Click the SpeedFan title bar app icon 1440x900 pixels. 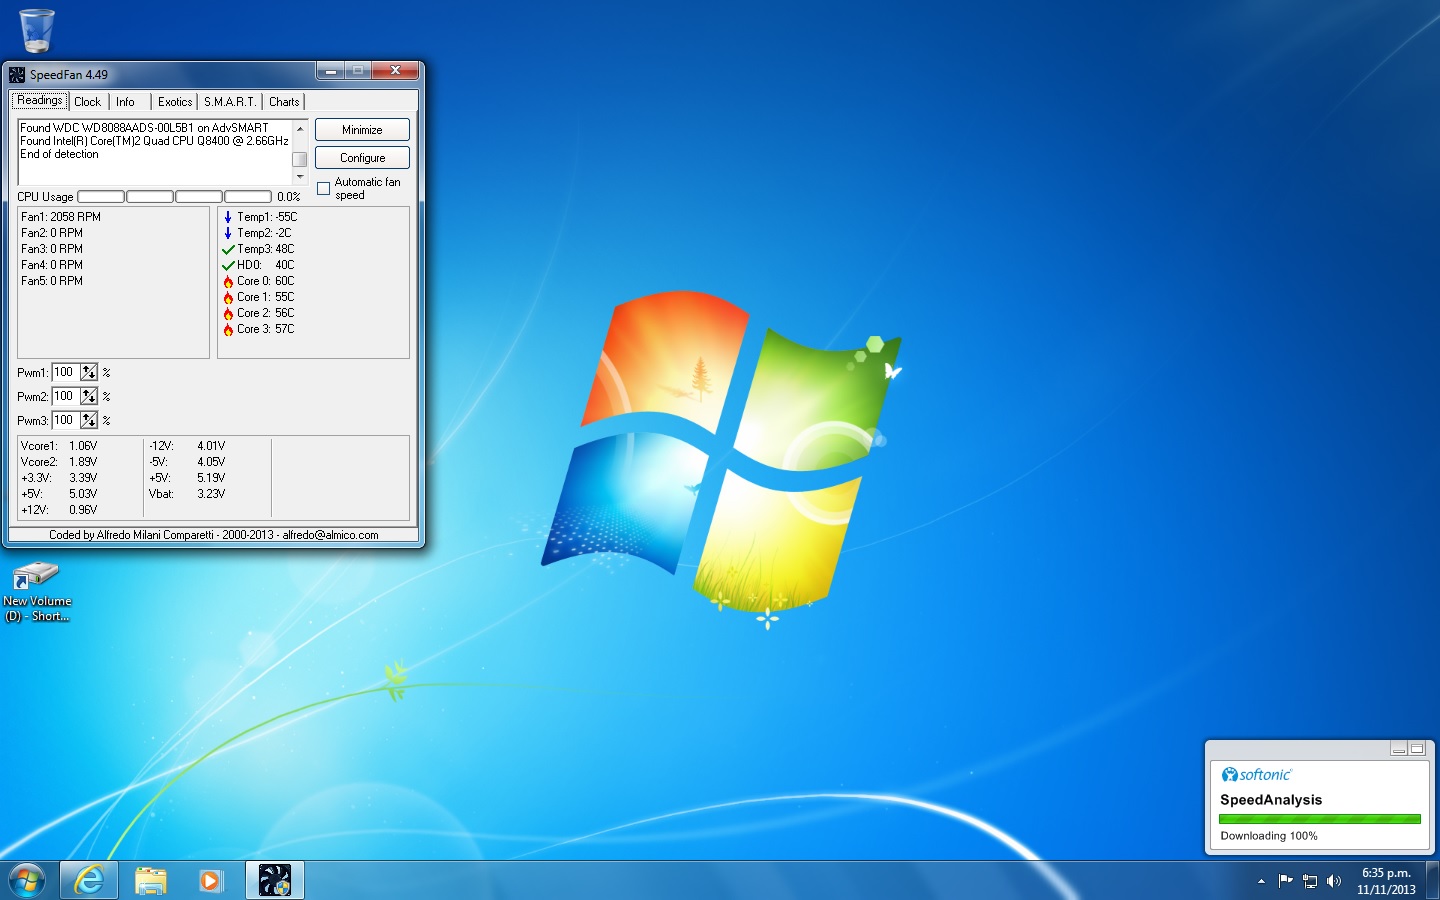(17, 74)
